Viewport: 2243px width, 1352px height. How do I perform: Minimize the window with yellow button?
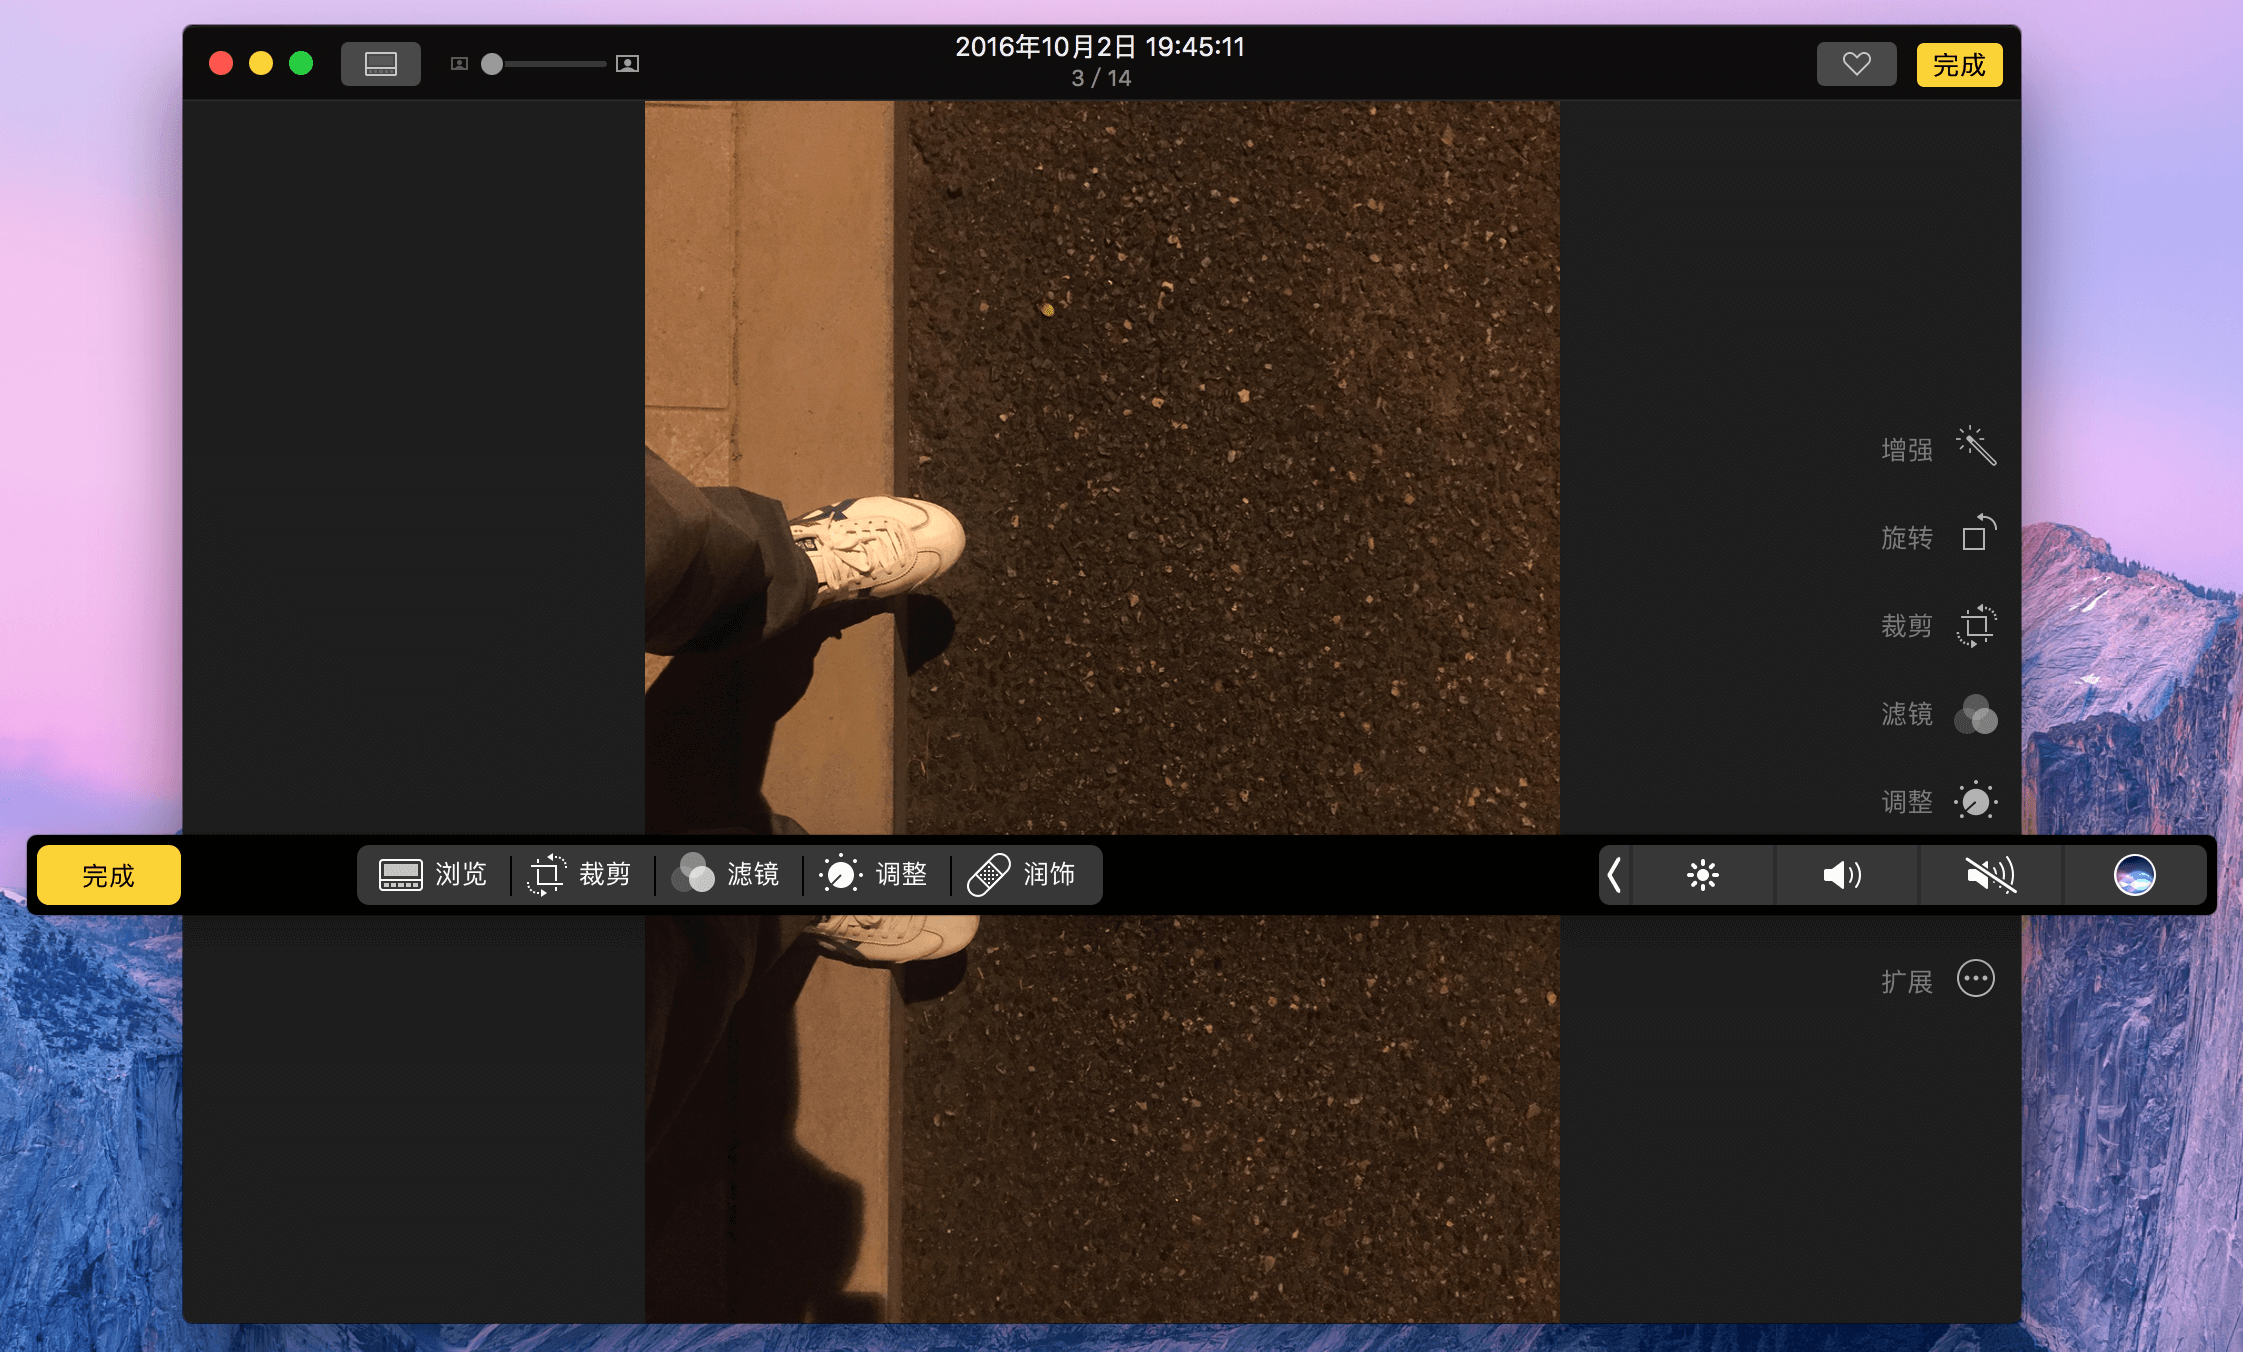point(261,64)
